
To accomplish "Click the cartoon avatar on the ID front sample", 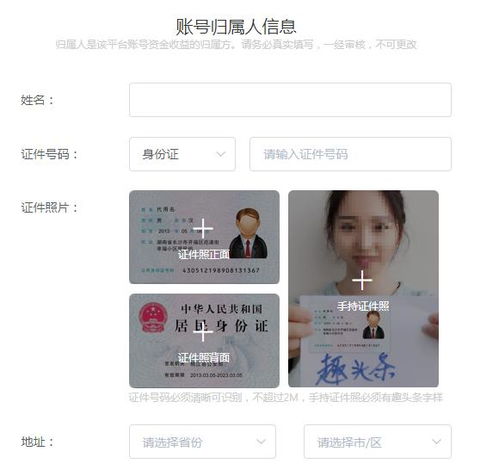I will [248, 233].
